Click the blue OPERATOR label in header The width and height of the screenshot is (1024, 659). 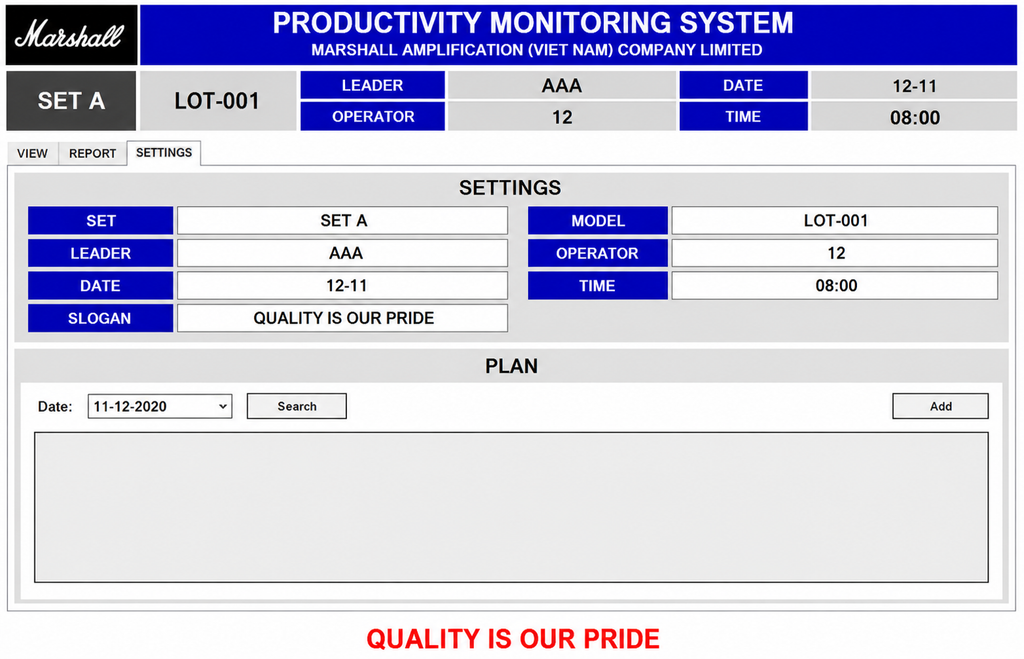tap(372, 117)
